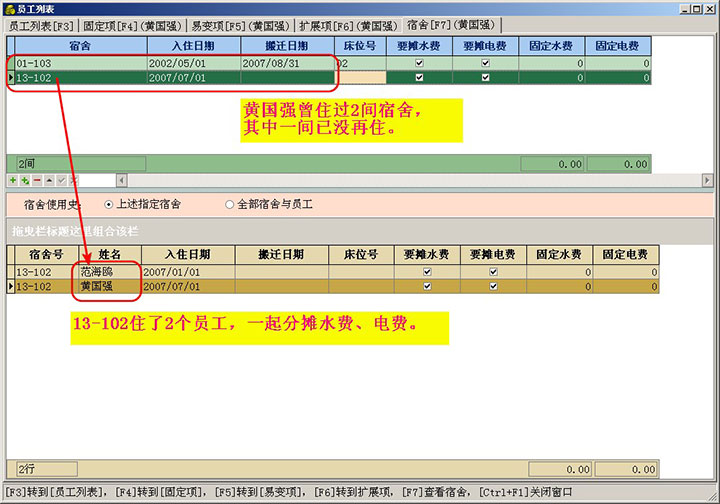Switch to the 员工列表[F3] tab
Screen dimensions: 720x504
point(38,24)
